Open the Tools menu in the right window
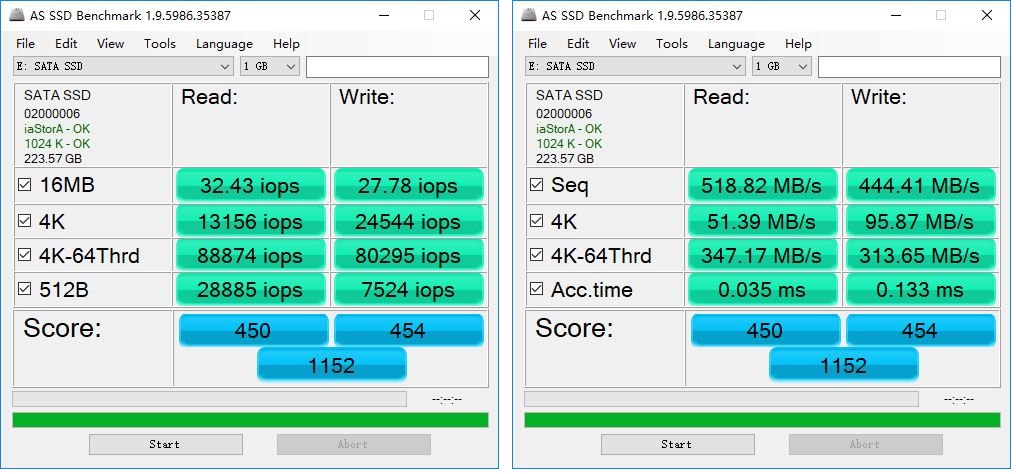The height and width of the screenshot is (474, 1016). 672,43
